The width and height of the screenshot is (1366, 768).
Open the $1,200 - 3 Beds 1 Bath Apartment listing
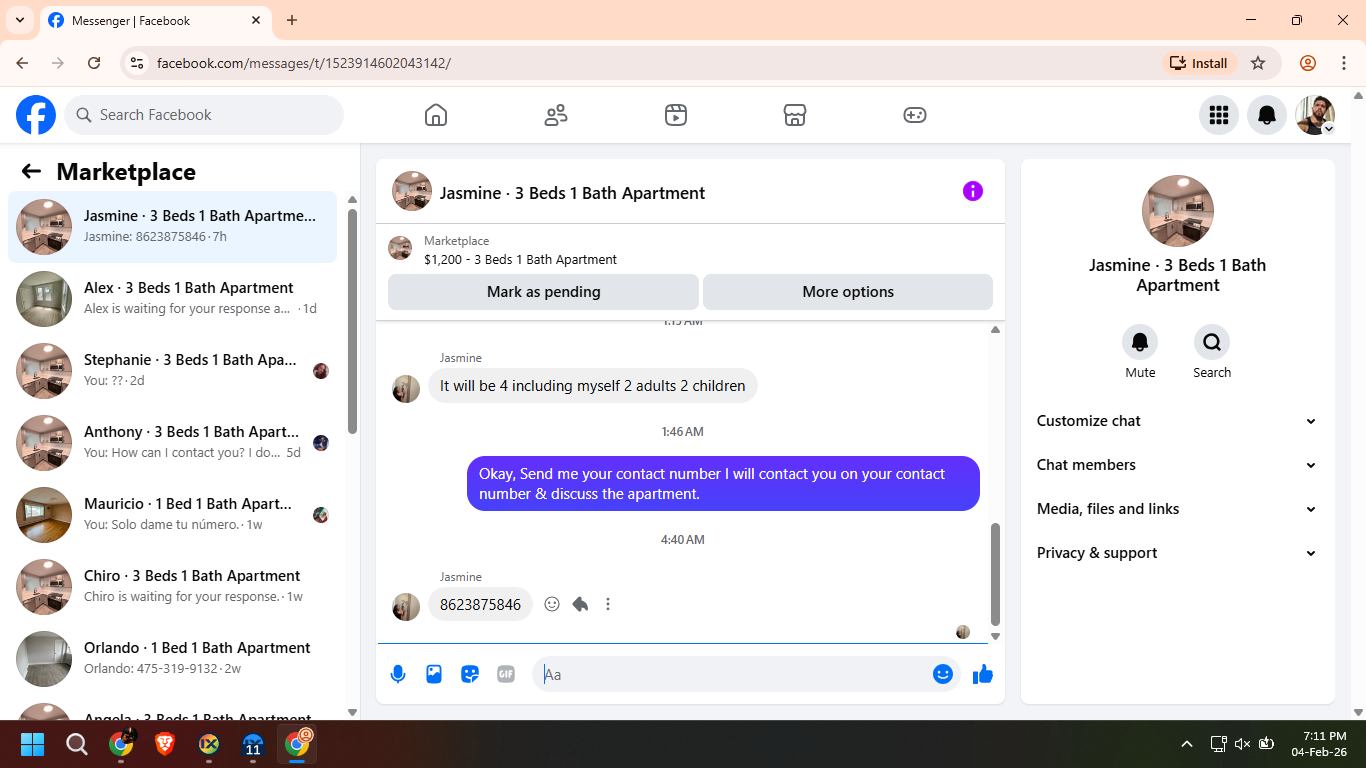point(520,259)
